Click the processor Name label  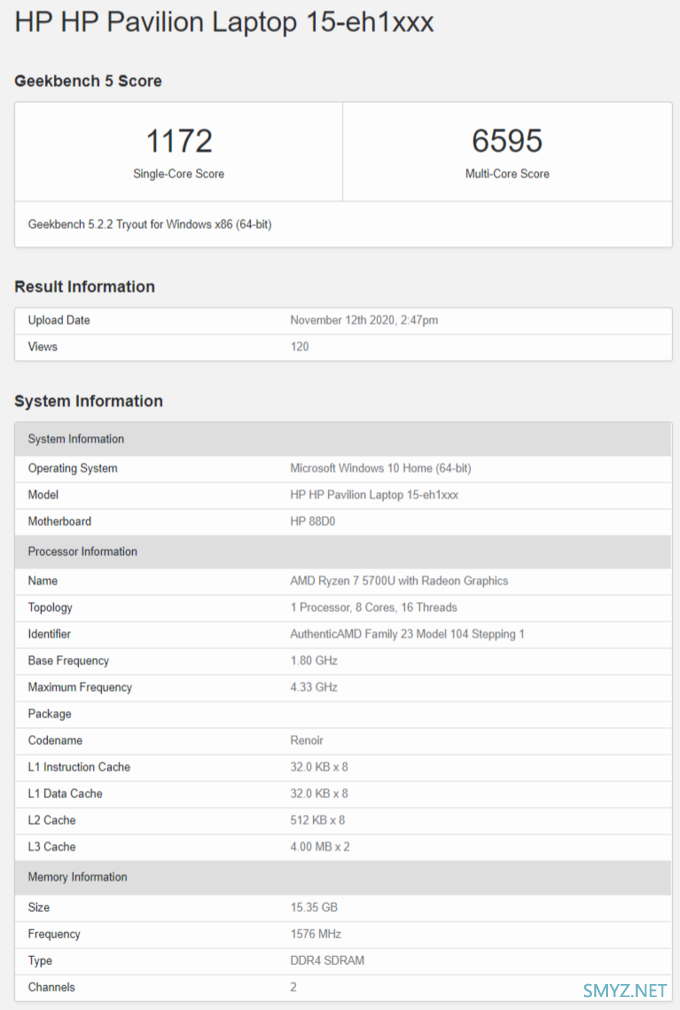[x=42, y=581]
